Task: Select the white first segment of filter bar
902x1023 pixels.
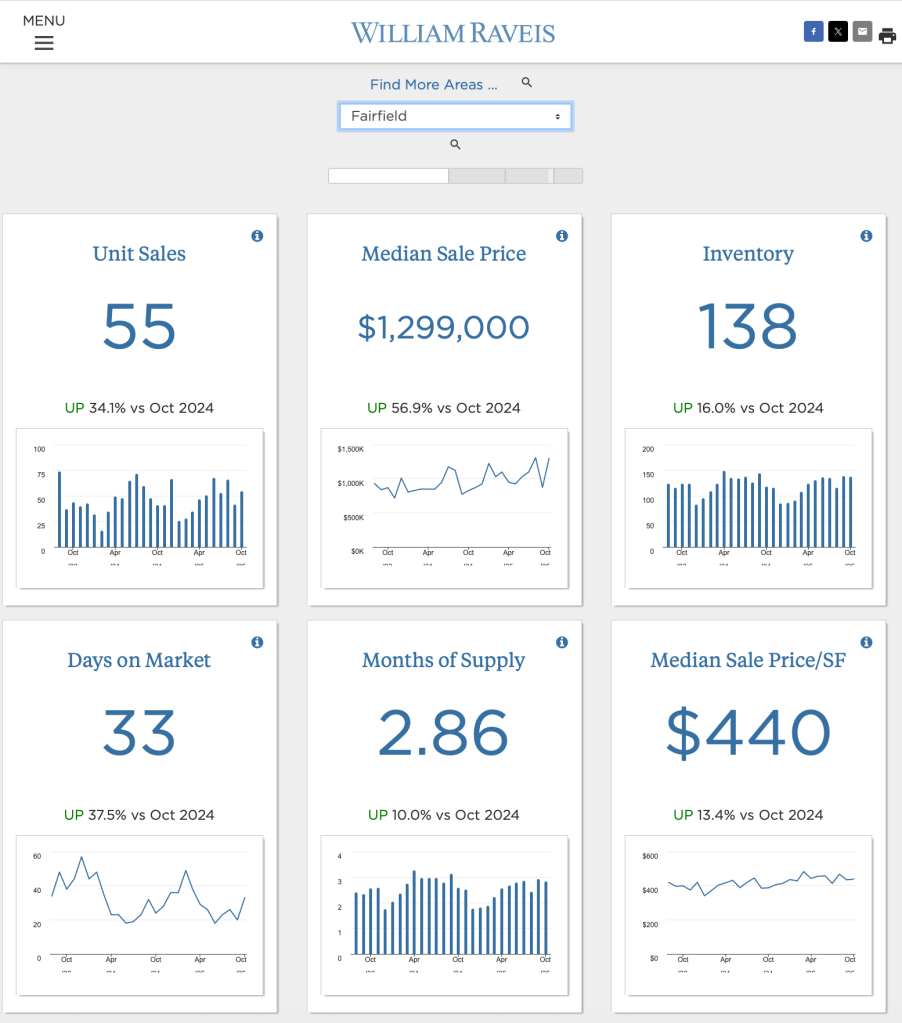Action: (388, 176)
